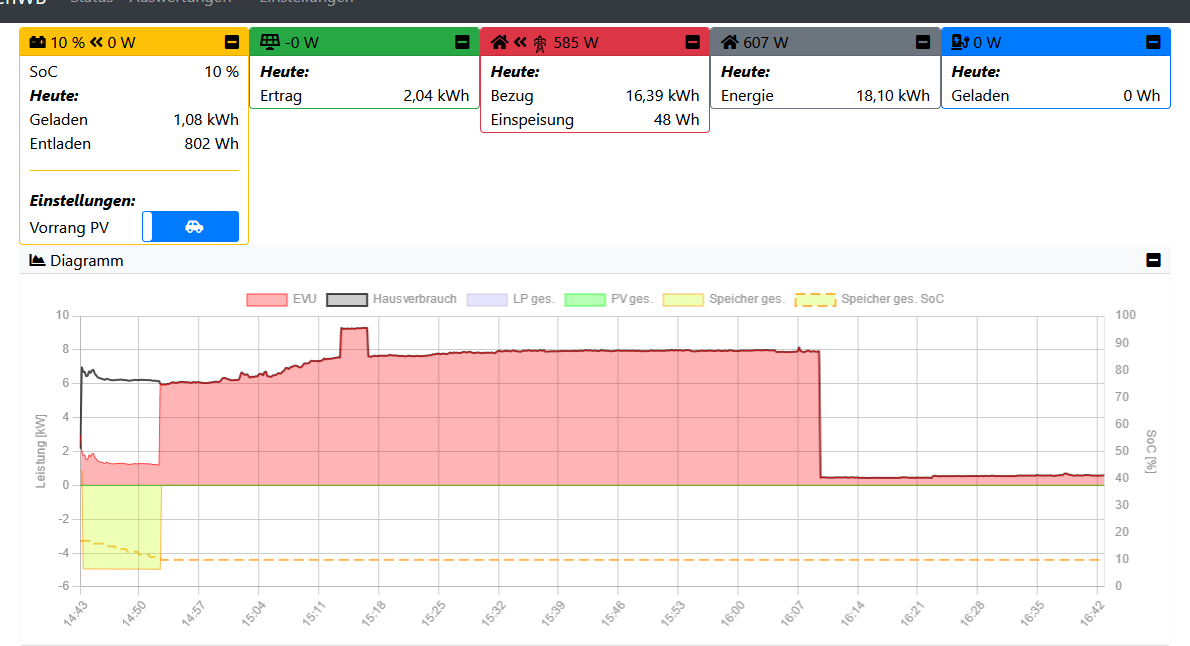
Task: Collapse the green PV yield card
Action: [x=462, y=42]
